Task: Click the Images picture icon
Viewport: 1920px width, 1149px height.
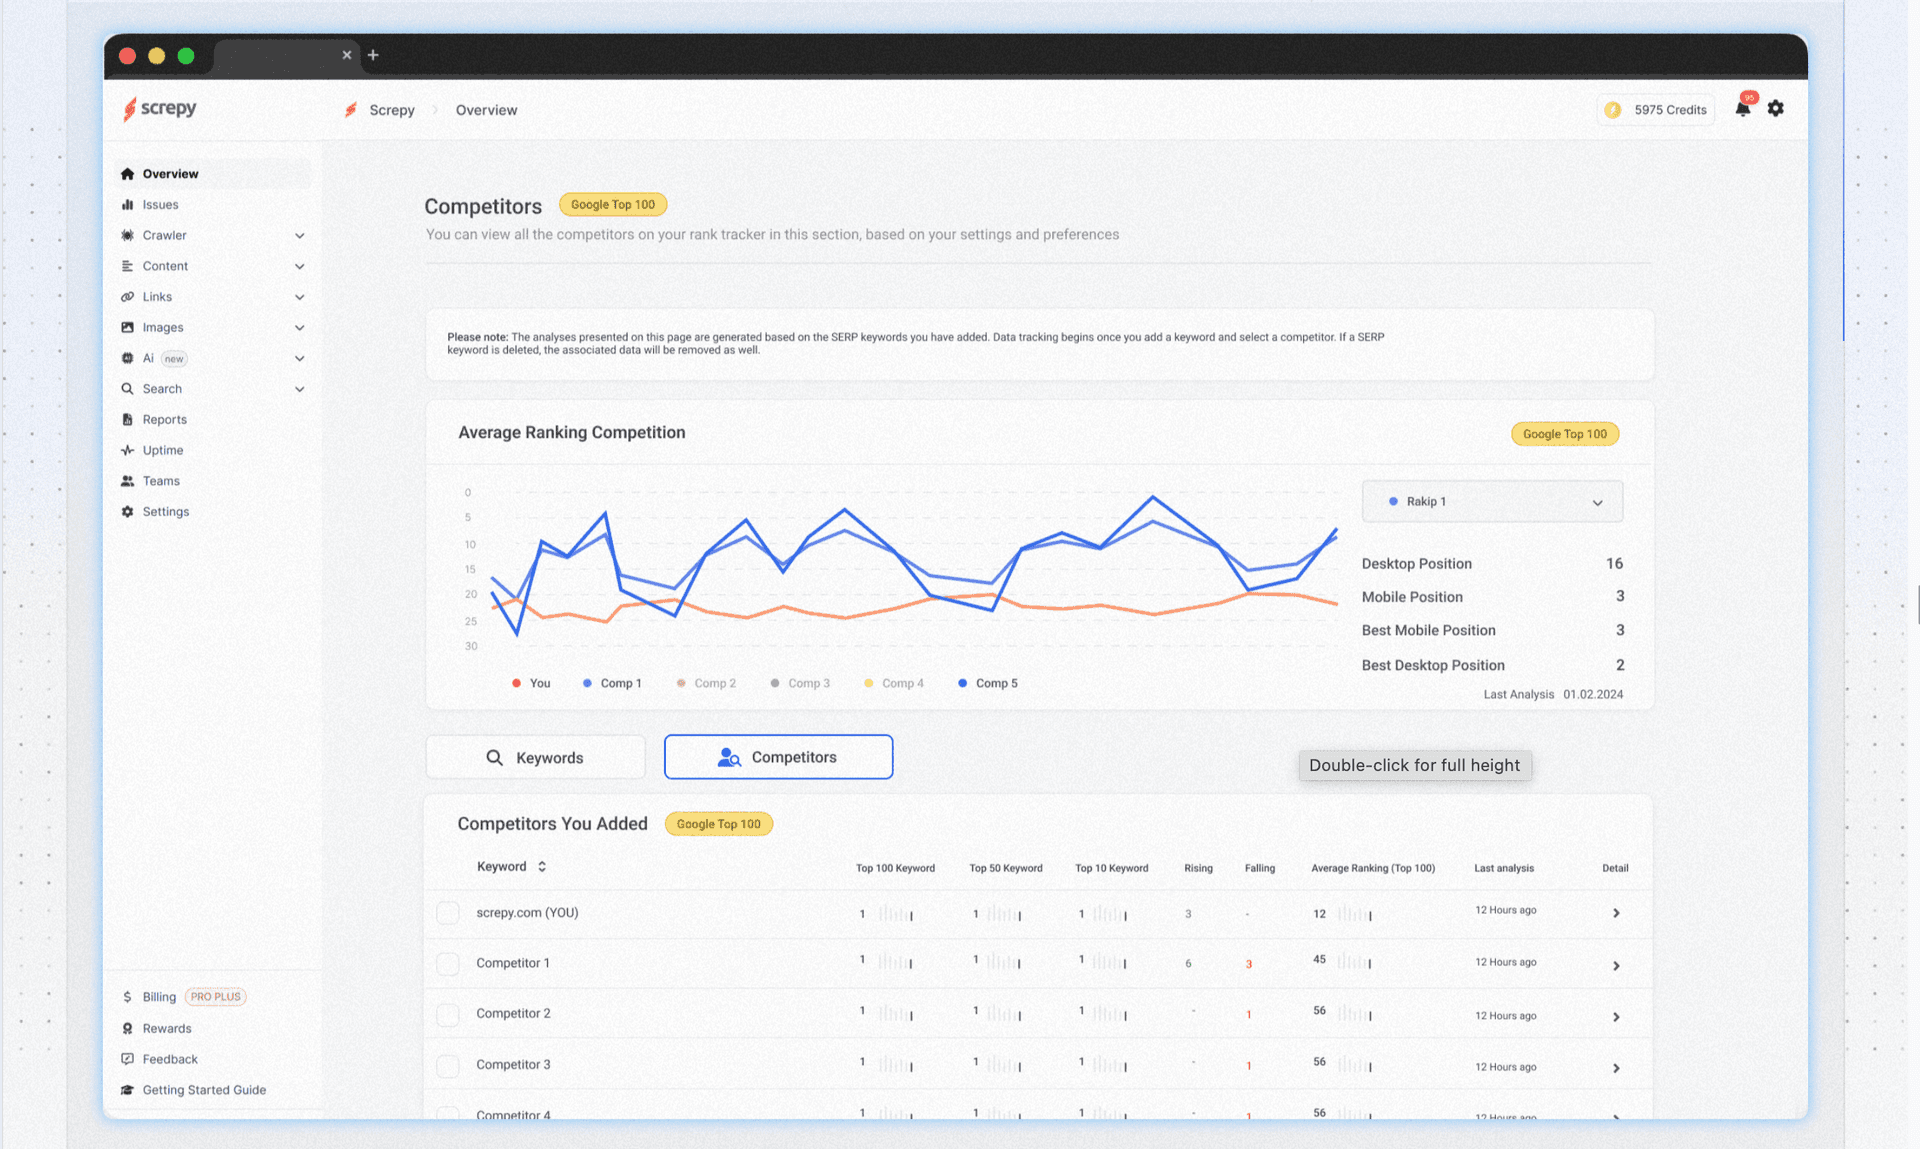Action: coord(127,327)
